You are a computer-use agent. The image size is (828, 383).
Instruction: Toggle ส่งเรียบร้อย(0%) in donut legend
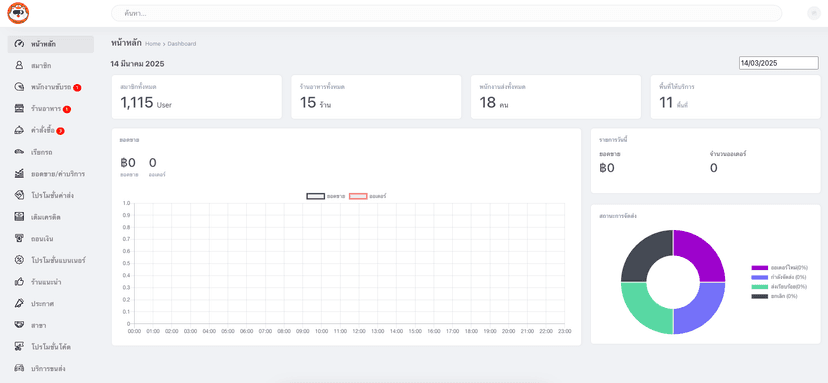[x=779, y=287]
